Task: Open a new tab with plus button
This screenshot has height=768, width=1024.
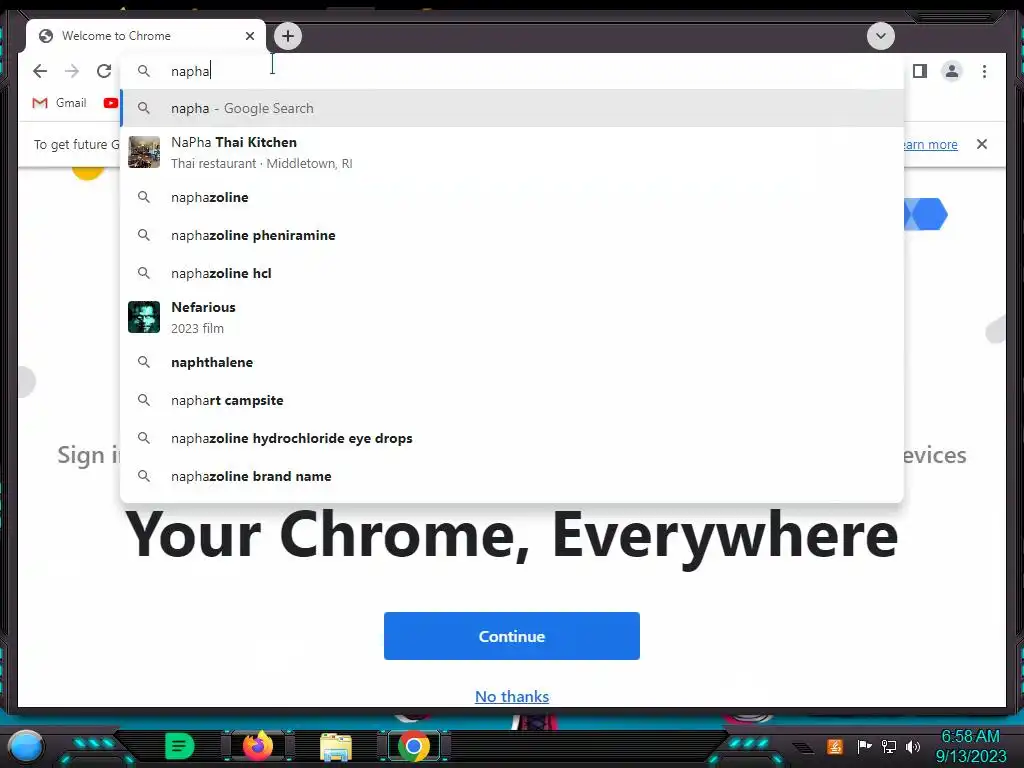Action: click(288, 36)
